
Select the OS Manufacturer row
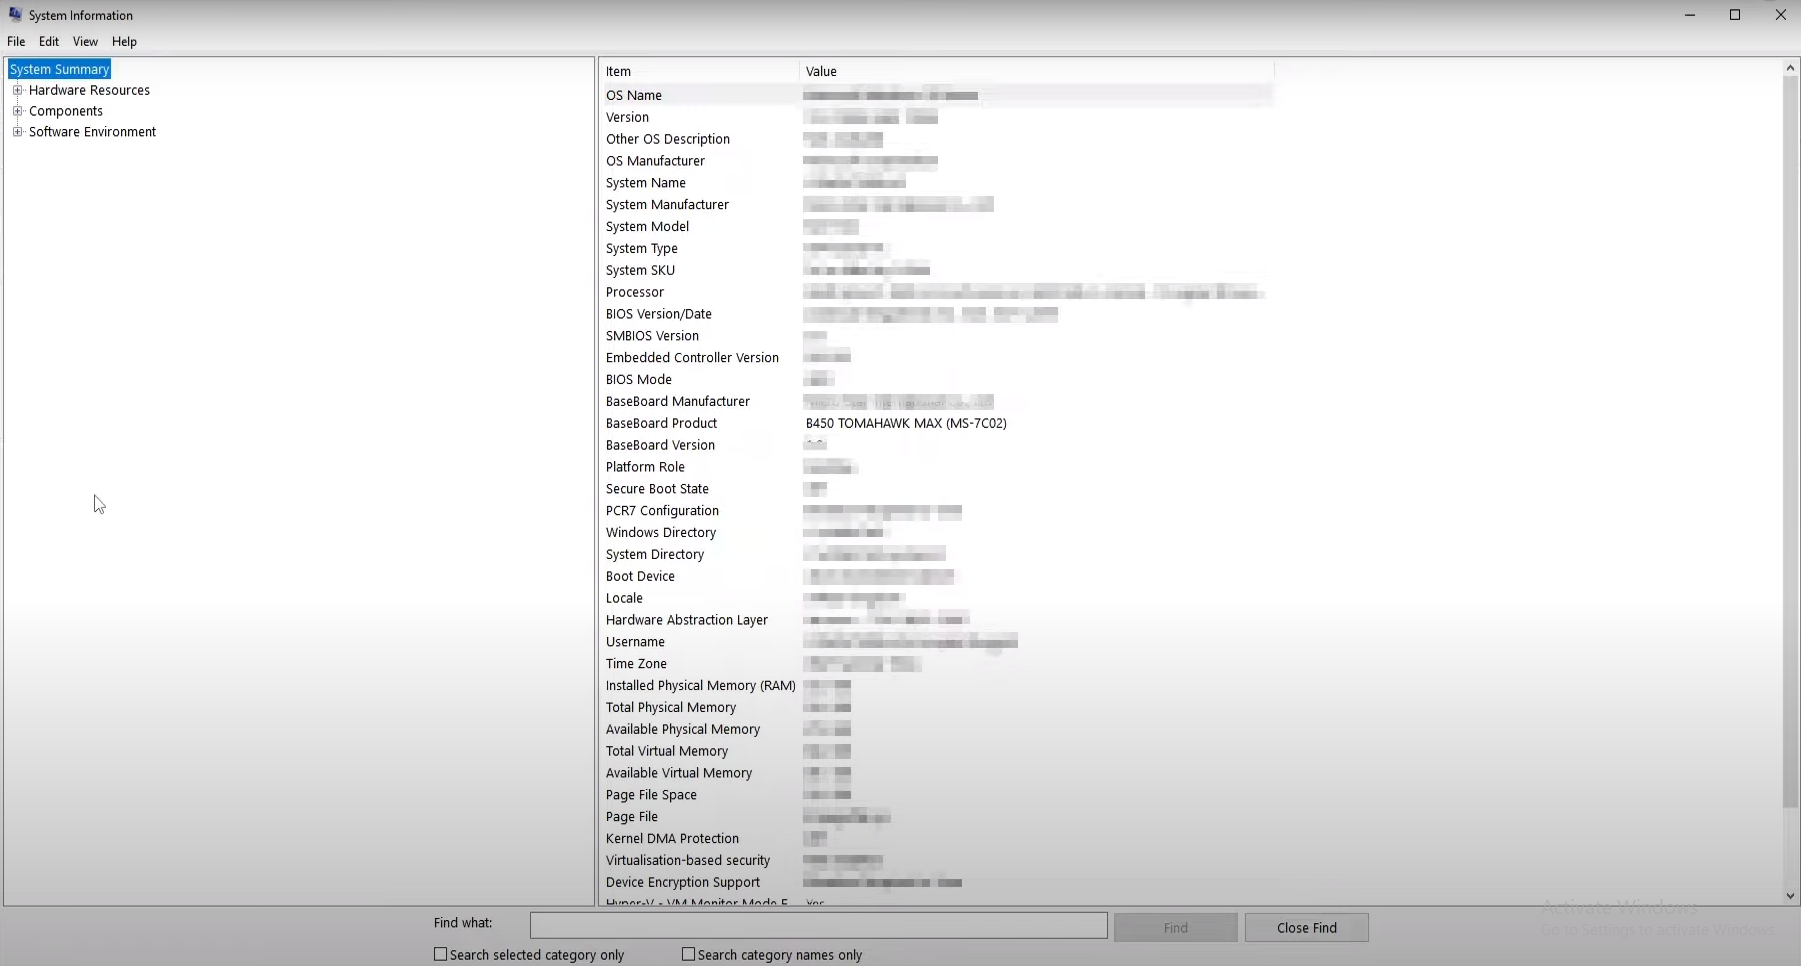(x=937, y=161)
